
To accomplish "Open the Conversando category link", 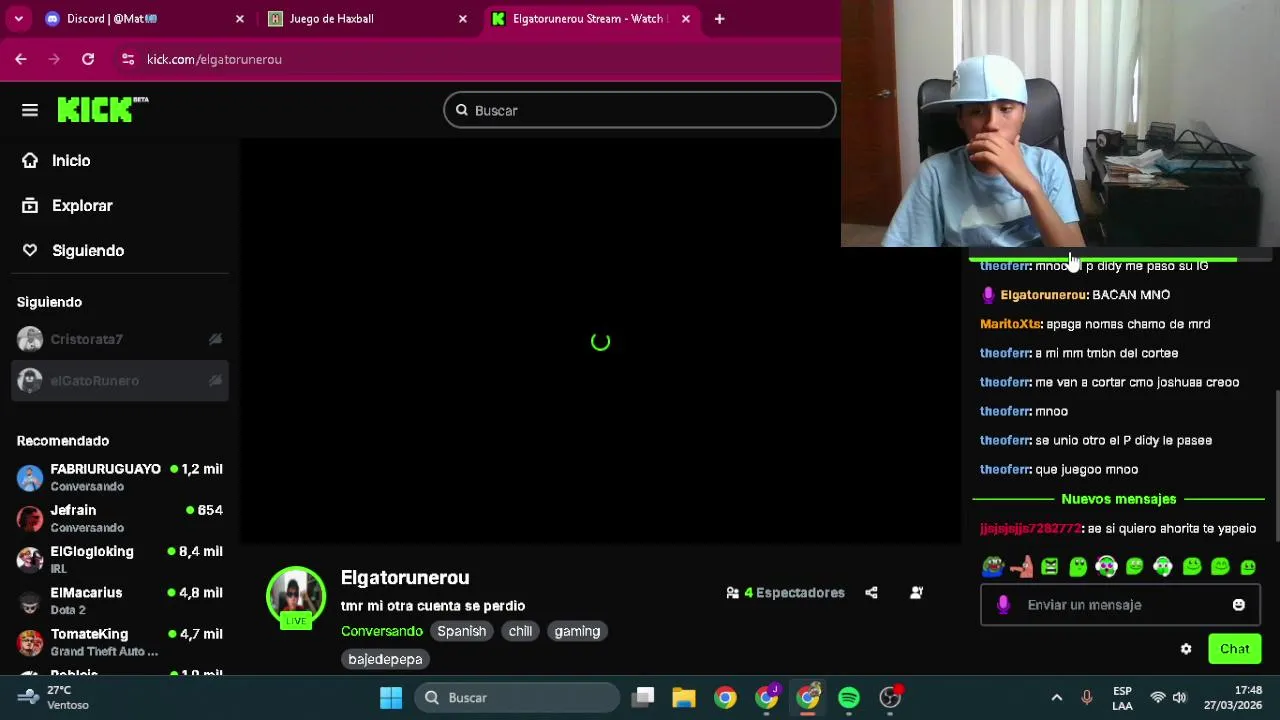I will click(382, 631).
